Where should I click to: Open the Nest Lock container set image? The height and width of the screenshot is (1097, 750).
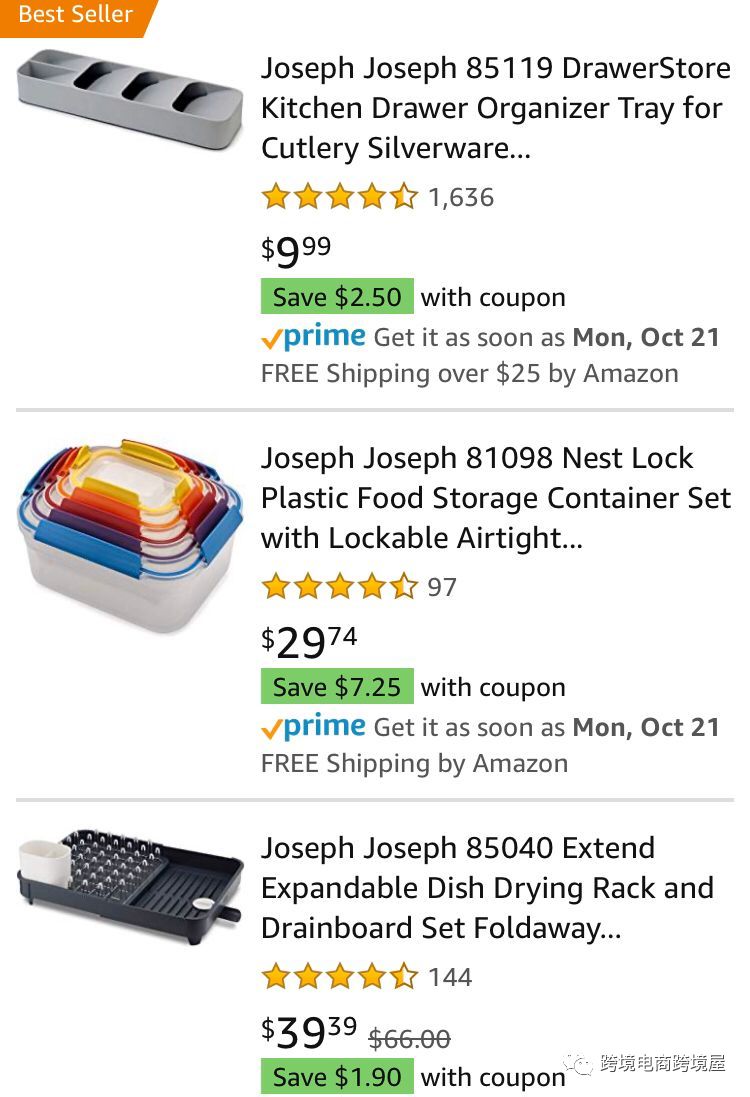click(x=129, y=535)
